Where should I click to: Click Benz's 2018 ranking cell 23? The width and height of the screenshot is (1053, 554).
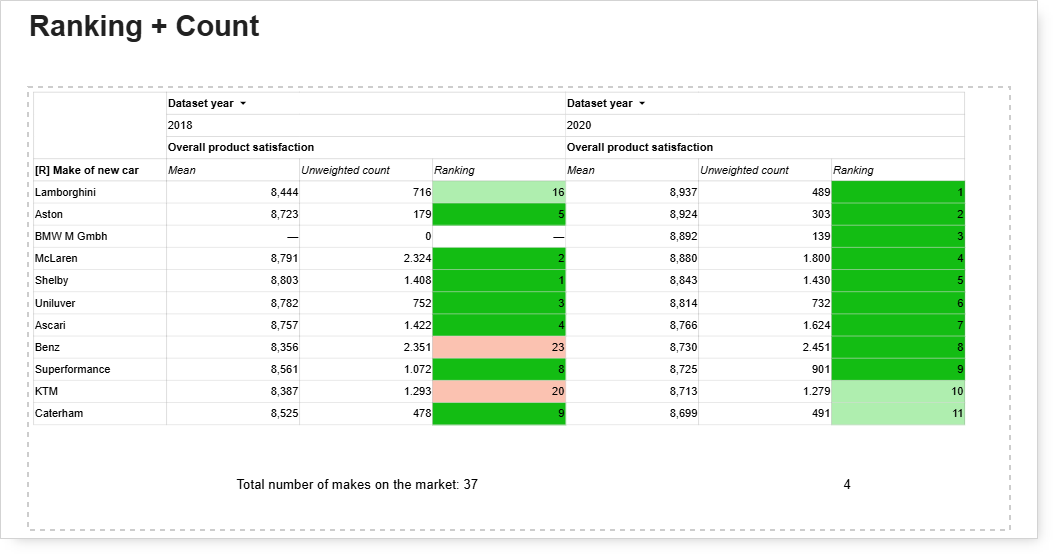coord(499,347)
